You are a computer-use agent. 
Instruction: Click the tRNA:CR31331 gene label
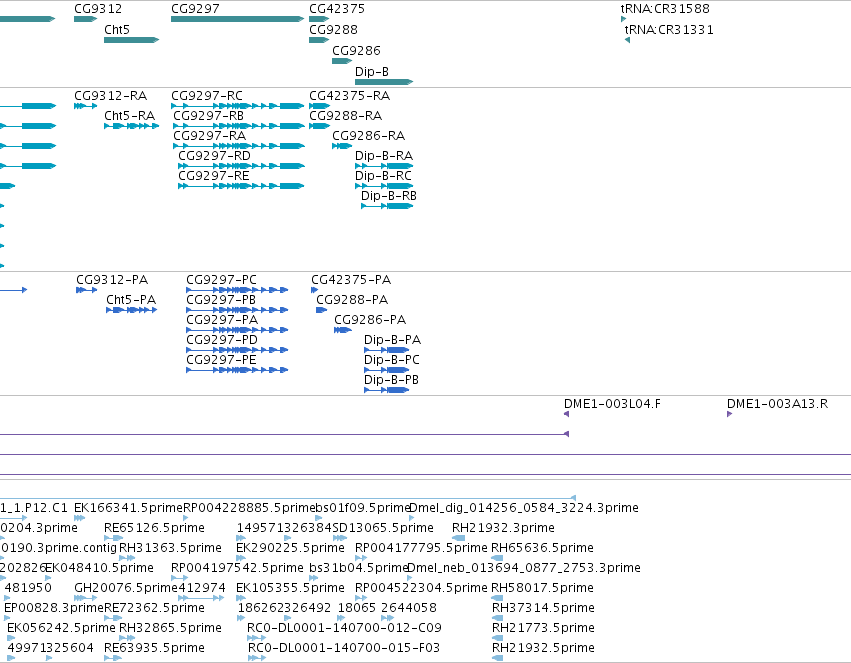click(669, 30)
